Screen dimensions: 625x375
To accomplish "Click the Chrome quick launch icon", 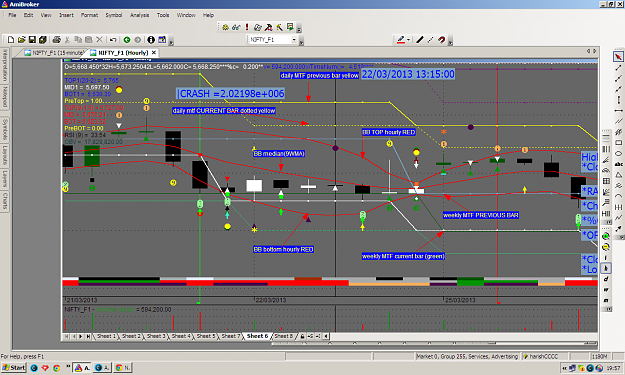I will click(57, 367).
